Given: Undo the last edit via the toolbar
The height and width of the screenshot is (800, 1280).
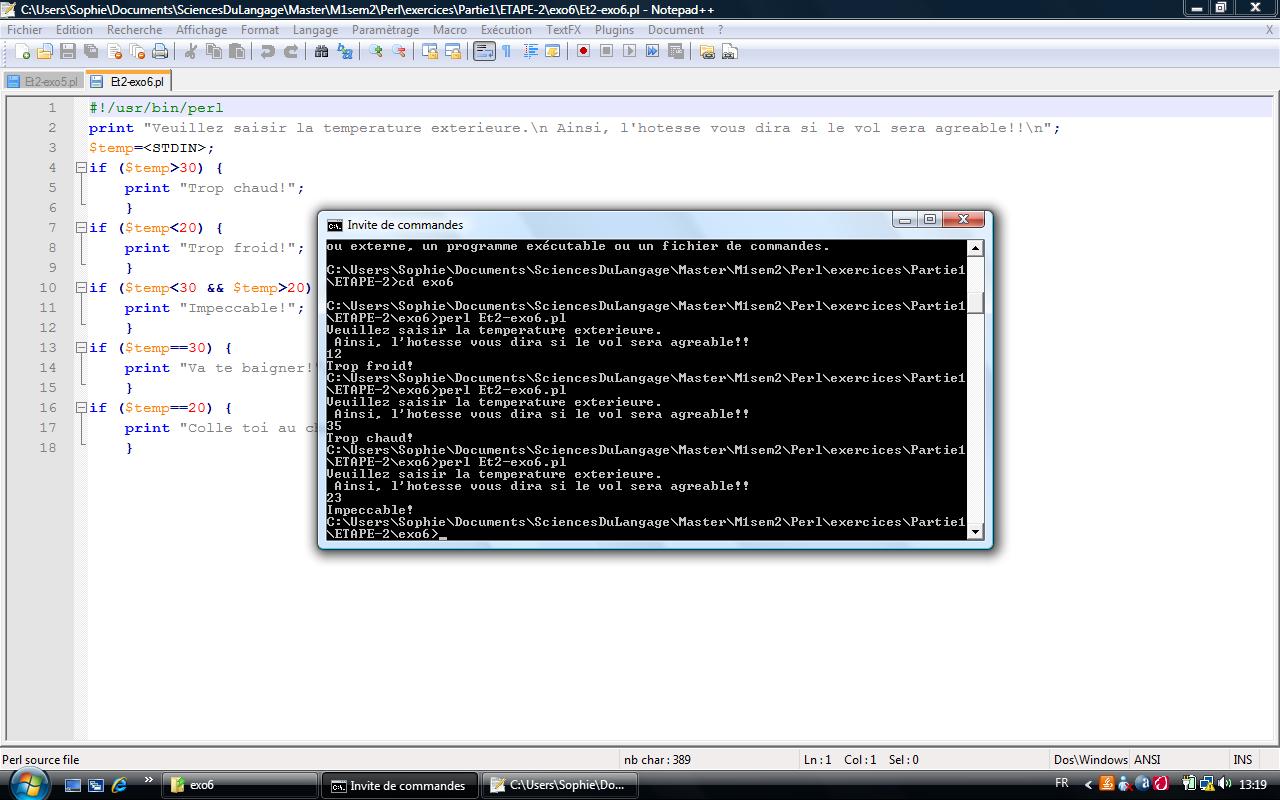Looking at the screenshot, I should coord(267,52).
